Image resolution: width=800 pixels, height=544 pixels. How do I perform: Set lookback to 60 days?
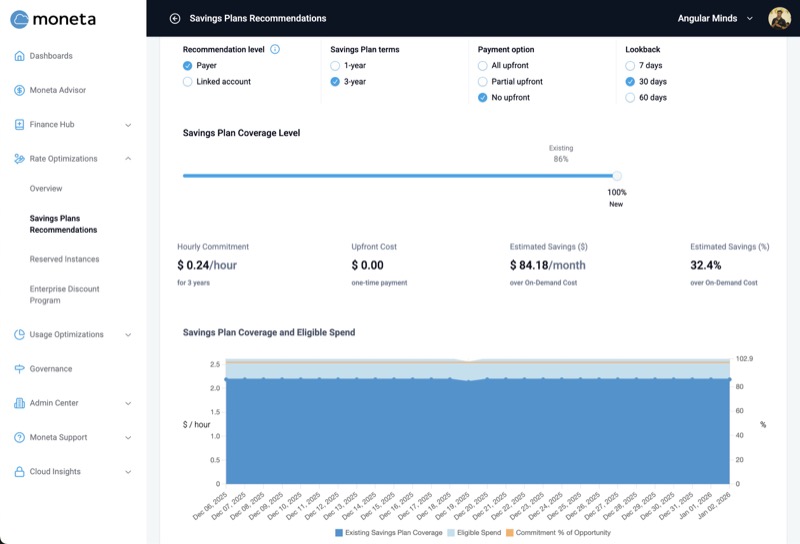tap(630, 98)
